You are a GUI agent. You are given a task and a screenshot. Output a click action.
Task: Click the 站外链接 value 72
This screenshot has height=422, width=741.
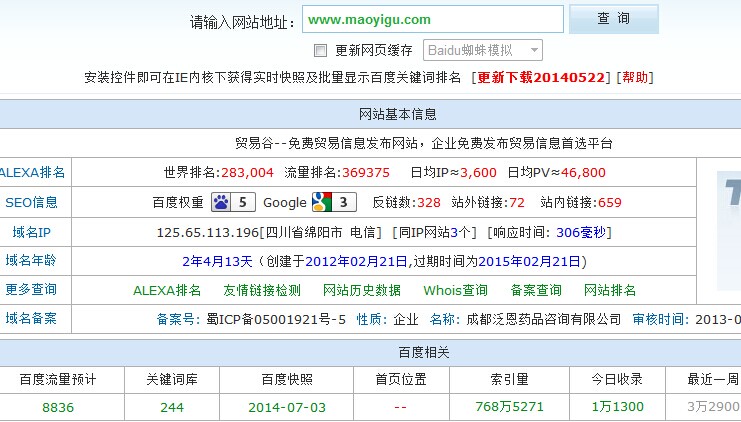[x=517, y=203]
